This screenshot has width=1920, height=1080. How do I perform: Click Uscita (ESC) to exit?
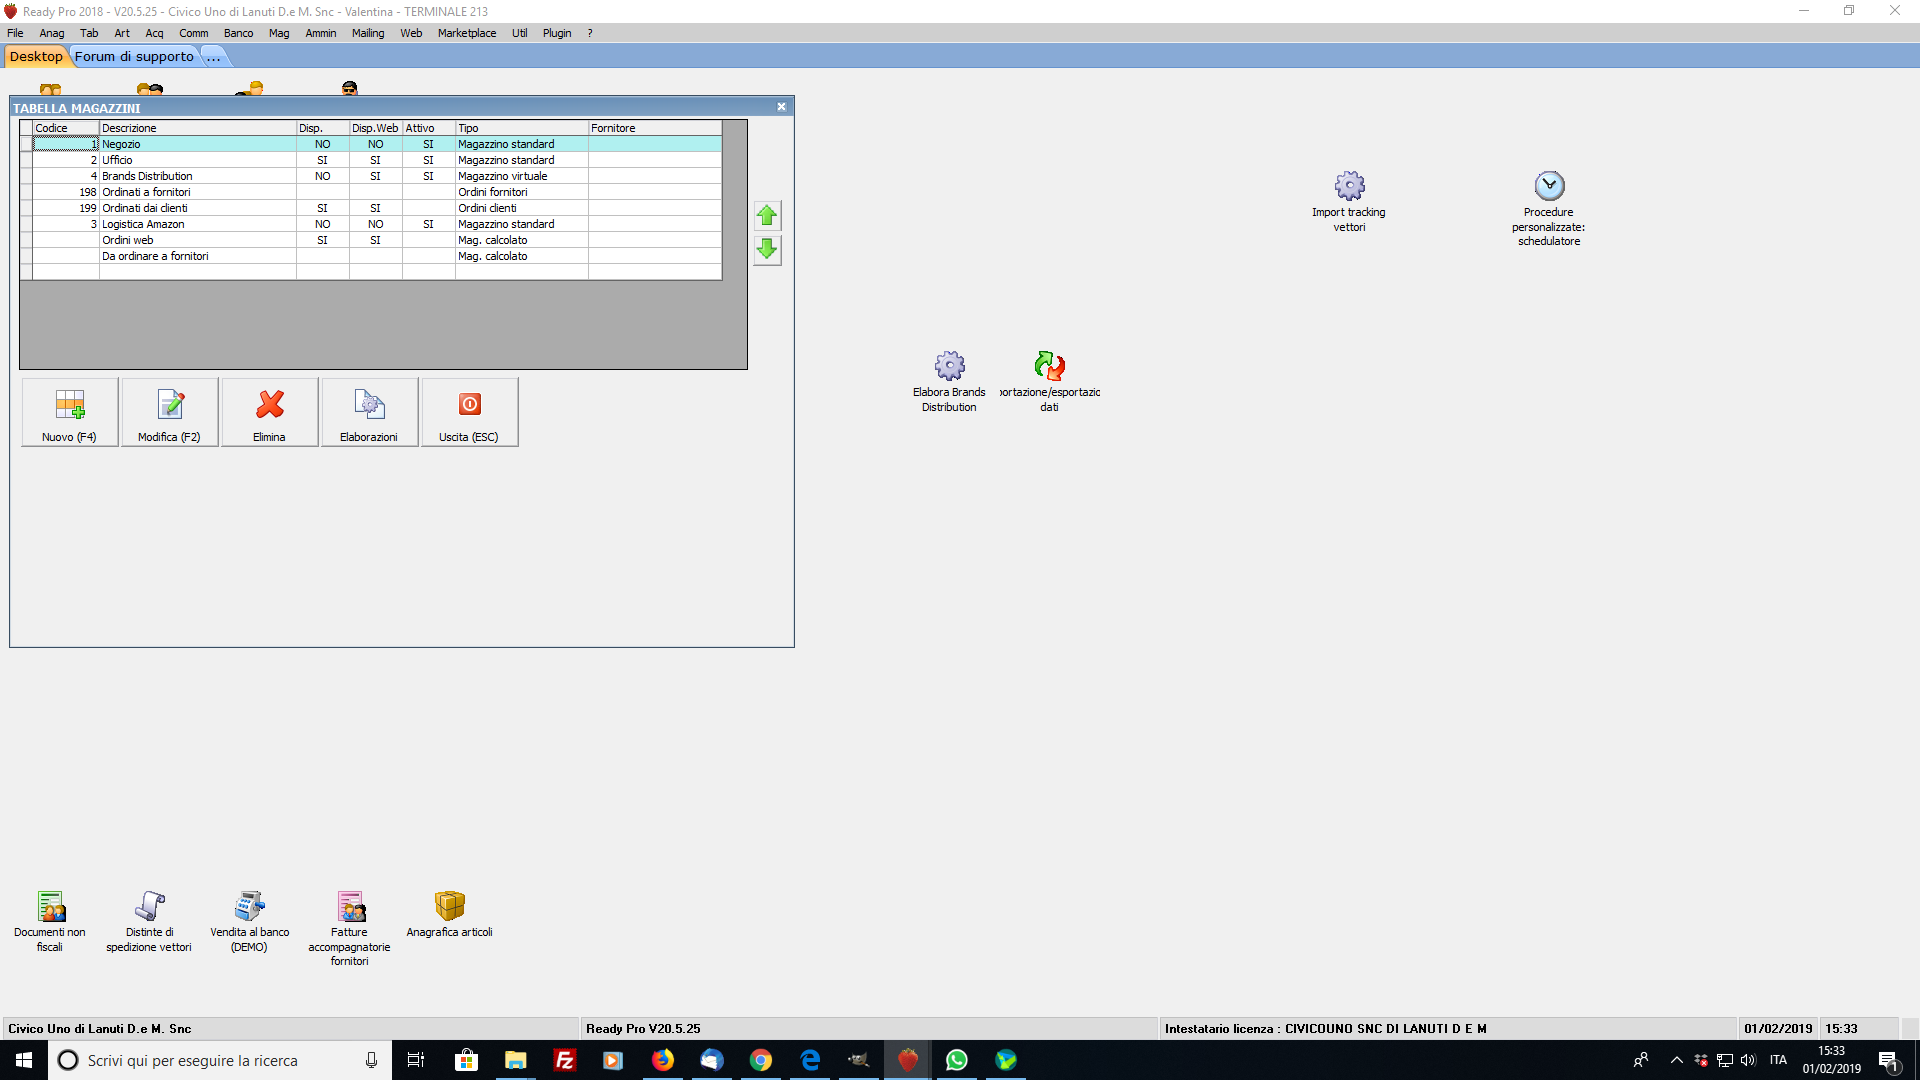[469, 412]
